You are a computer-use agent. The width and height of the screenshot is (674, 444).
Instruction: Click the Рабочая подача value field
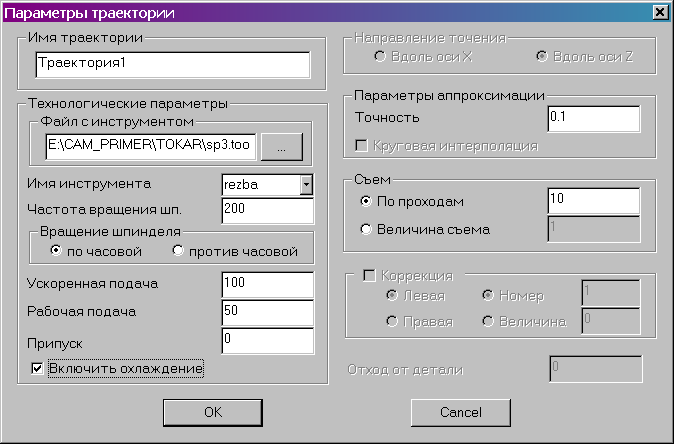click(268, 312)
